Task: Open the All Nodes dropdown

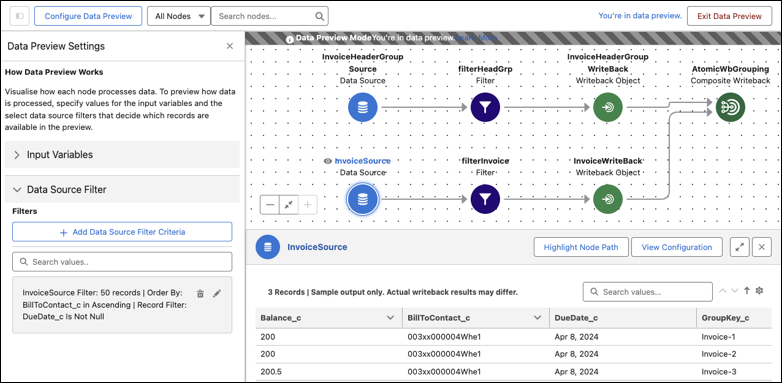Action: [179, 16]
